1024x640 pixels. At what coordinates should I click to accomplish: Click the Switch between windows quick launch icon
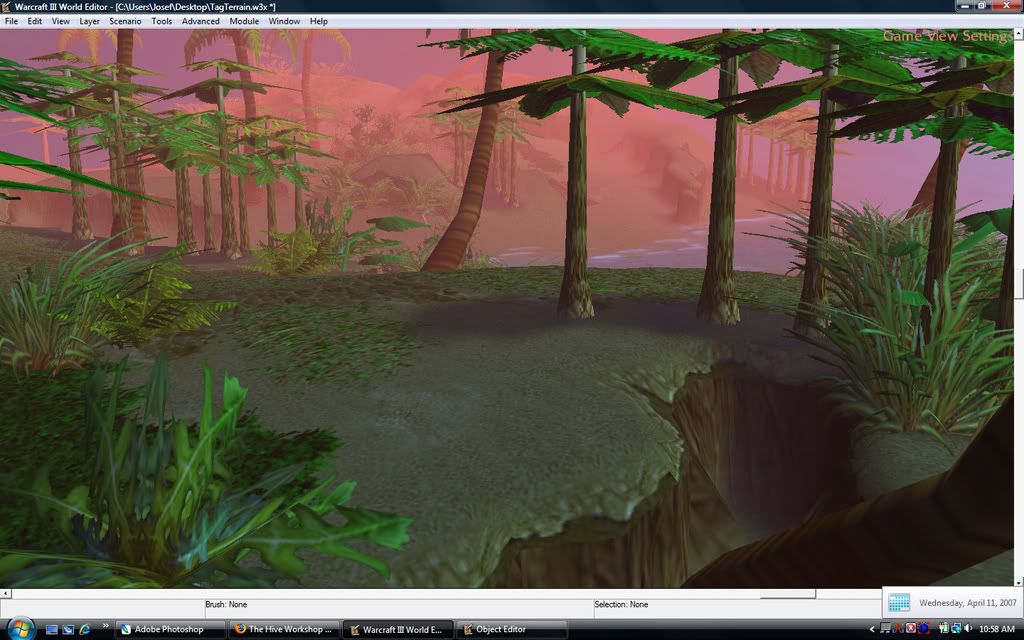point(68,630)
